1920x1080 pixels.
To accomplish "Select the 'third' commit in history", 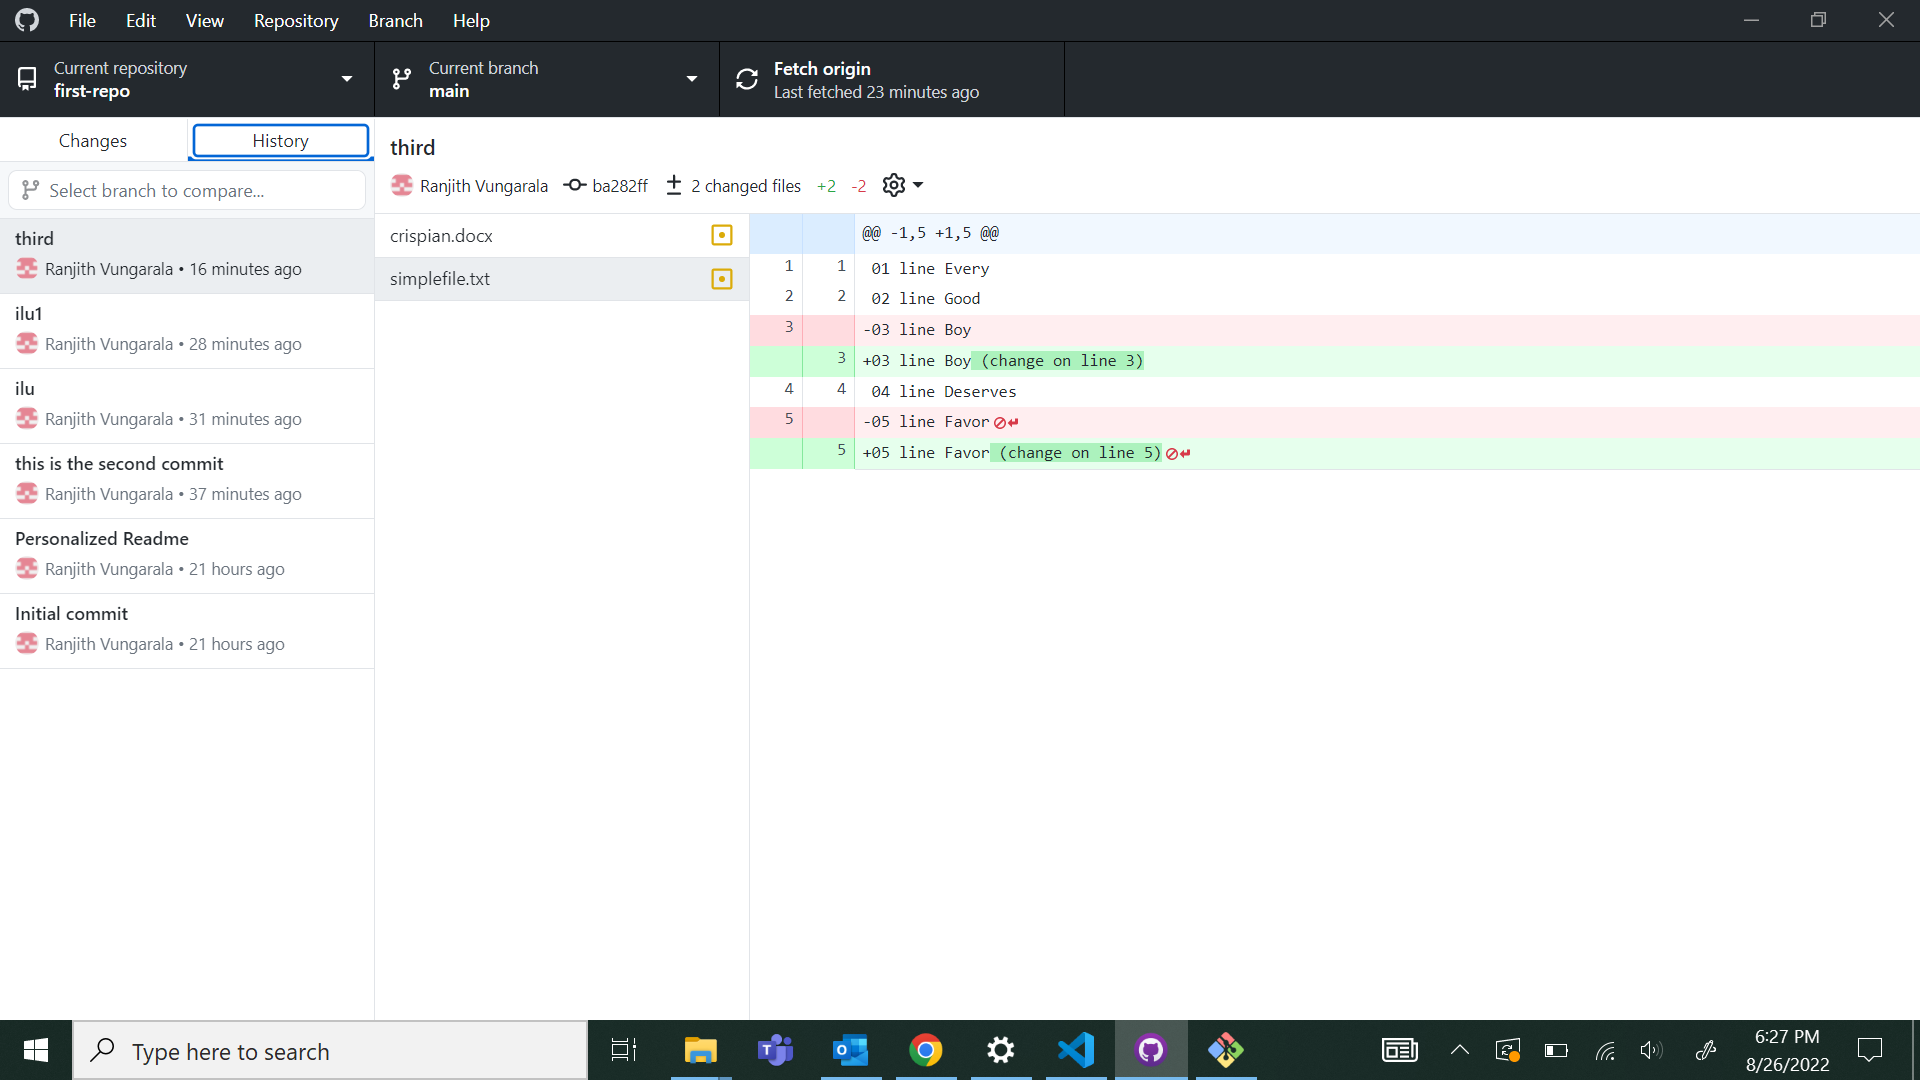I will [187, 255].
